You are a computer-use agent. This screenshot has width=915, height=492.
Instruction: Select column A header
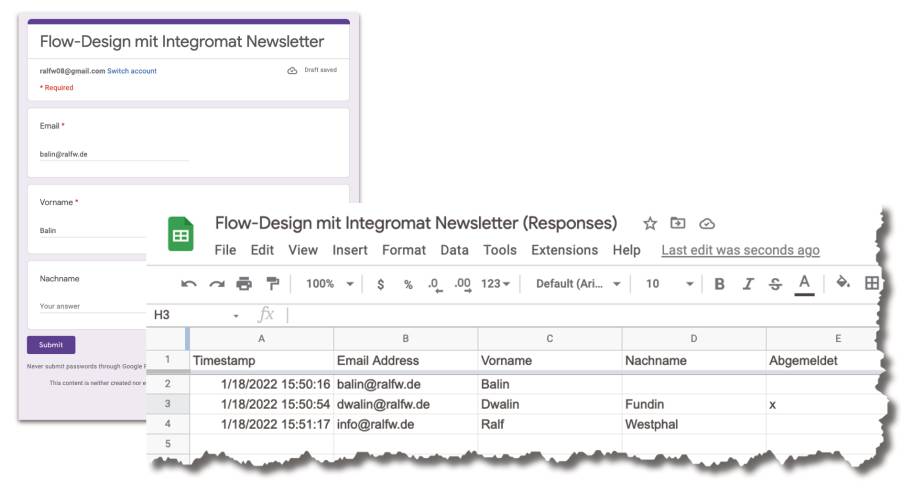pyautogui.click(x=261, y=339)
